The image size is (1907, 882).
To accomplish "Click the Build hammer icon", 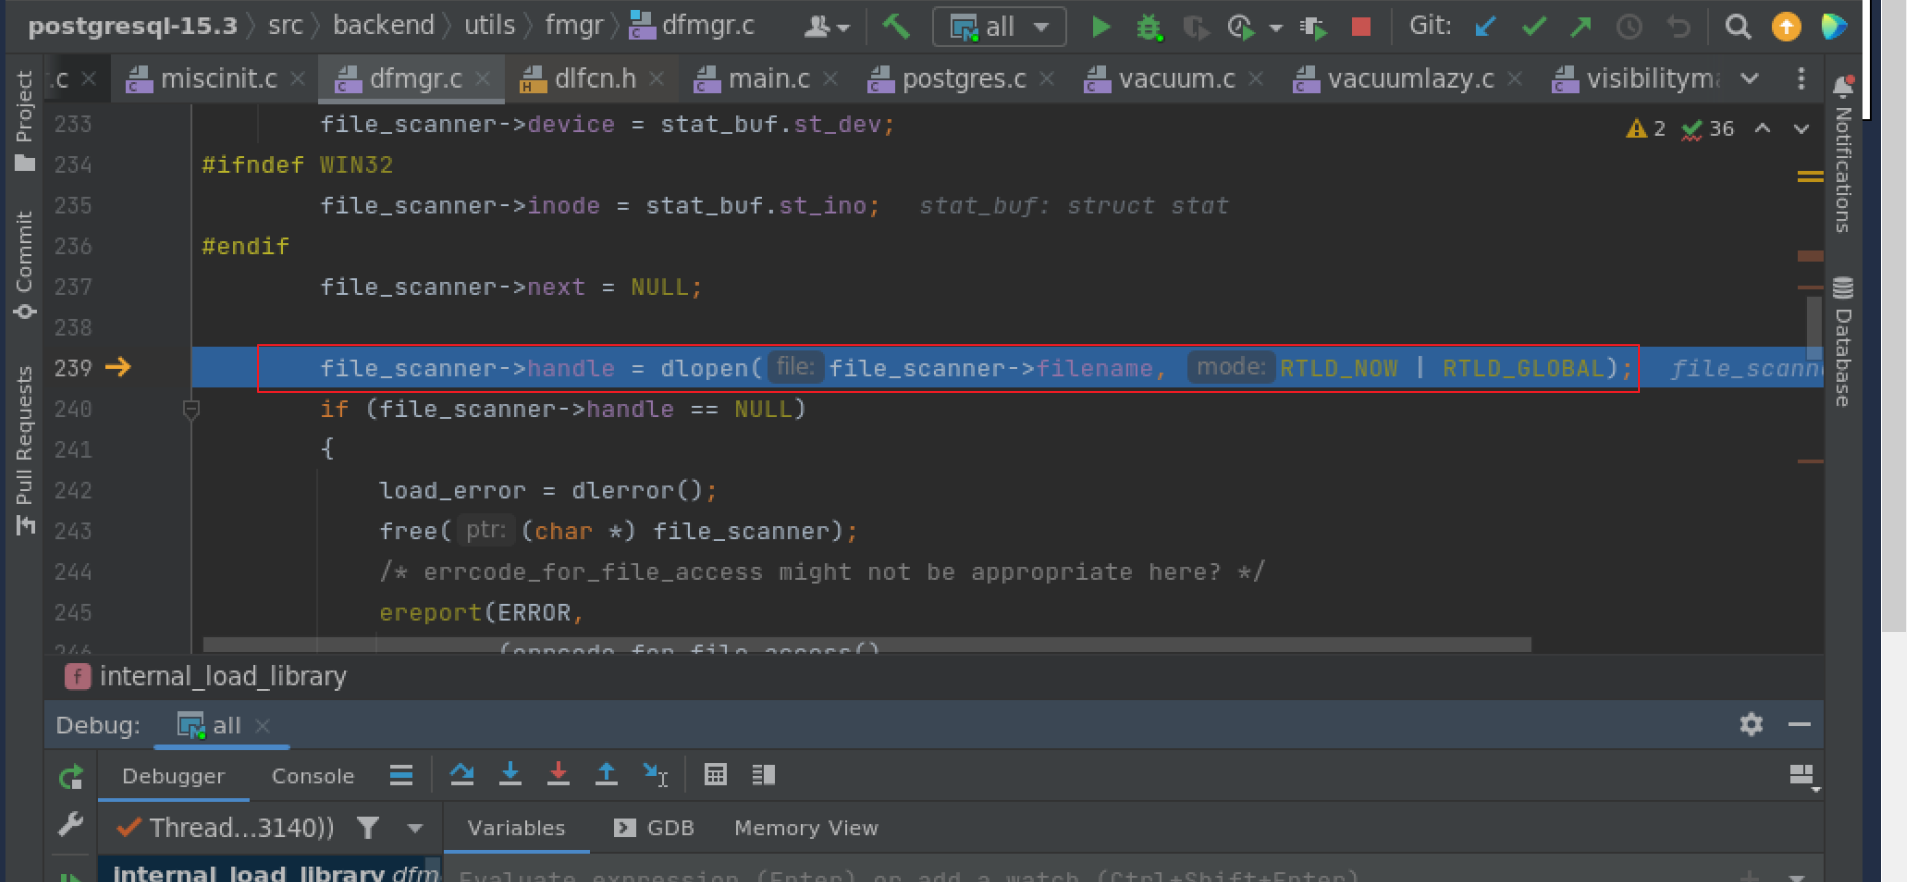I will click(896, 26).
